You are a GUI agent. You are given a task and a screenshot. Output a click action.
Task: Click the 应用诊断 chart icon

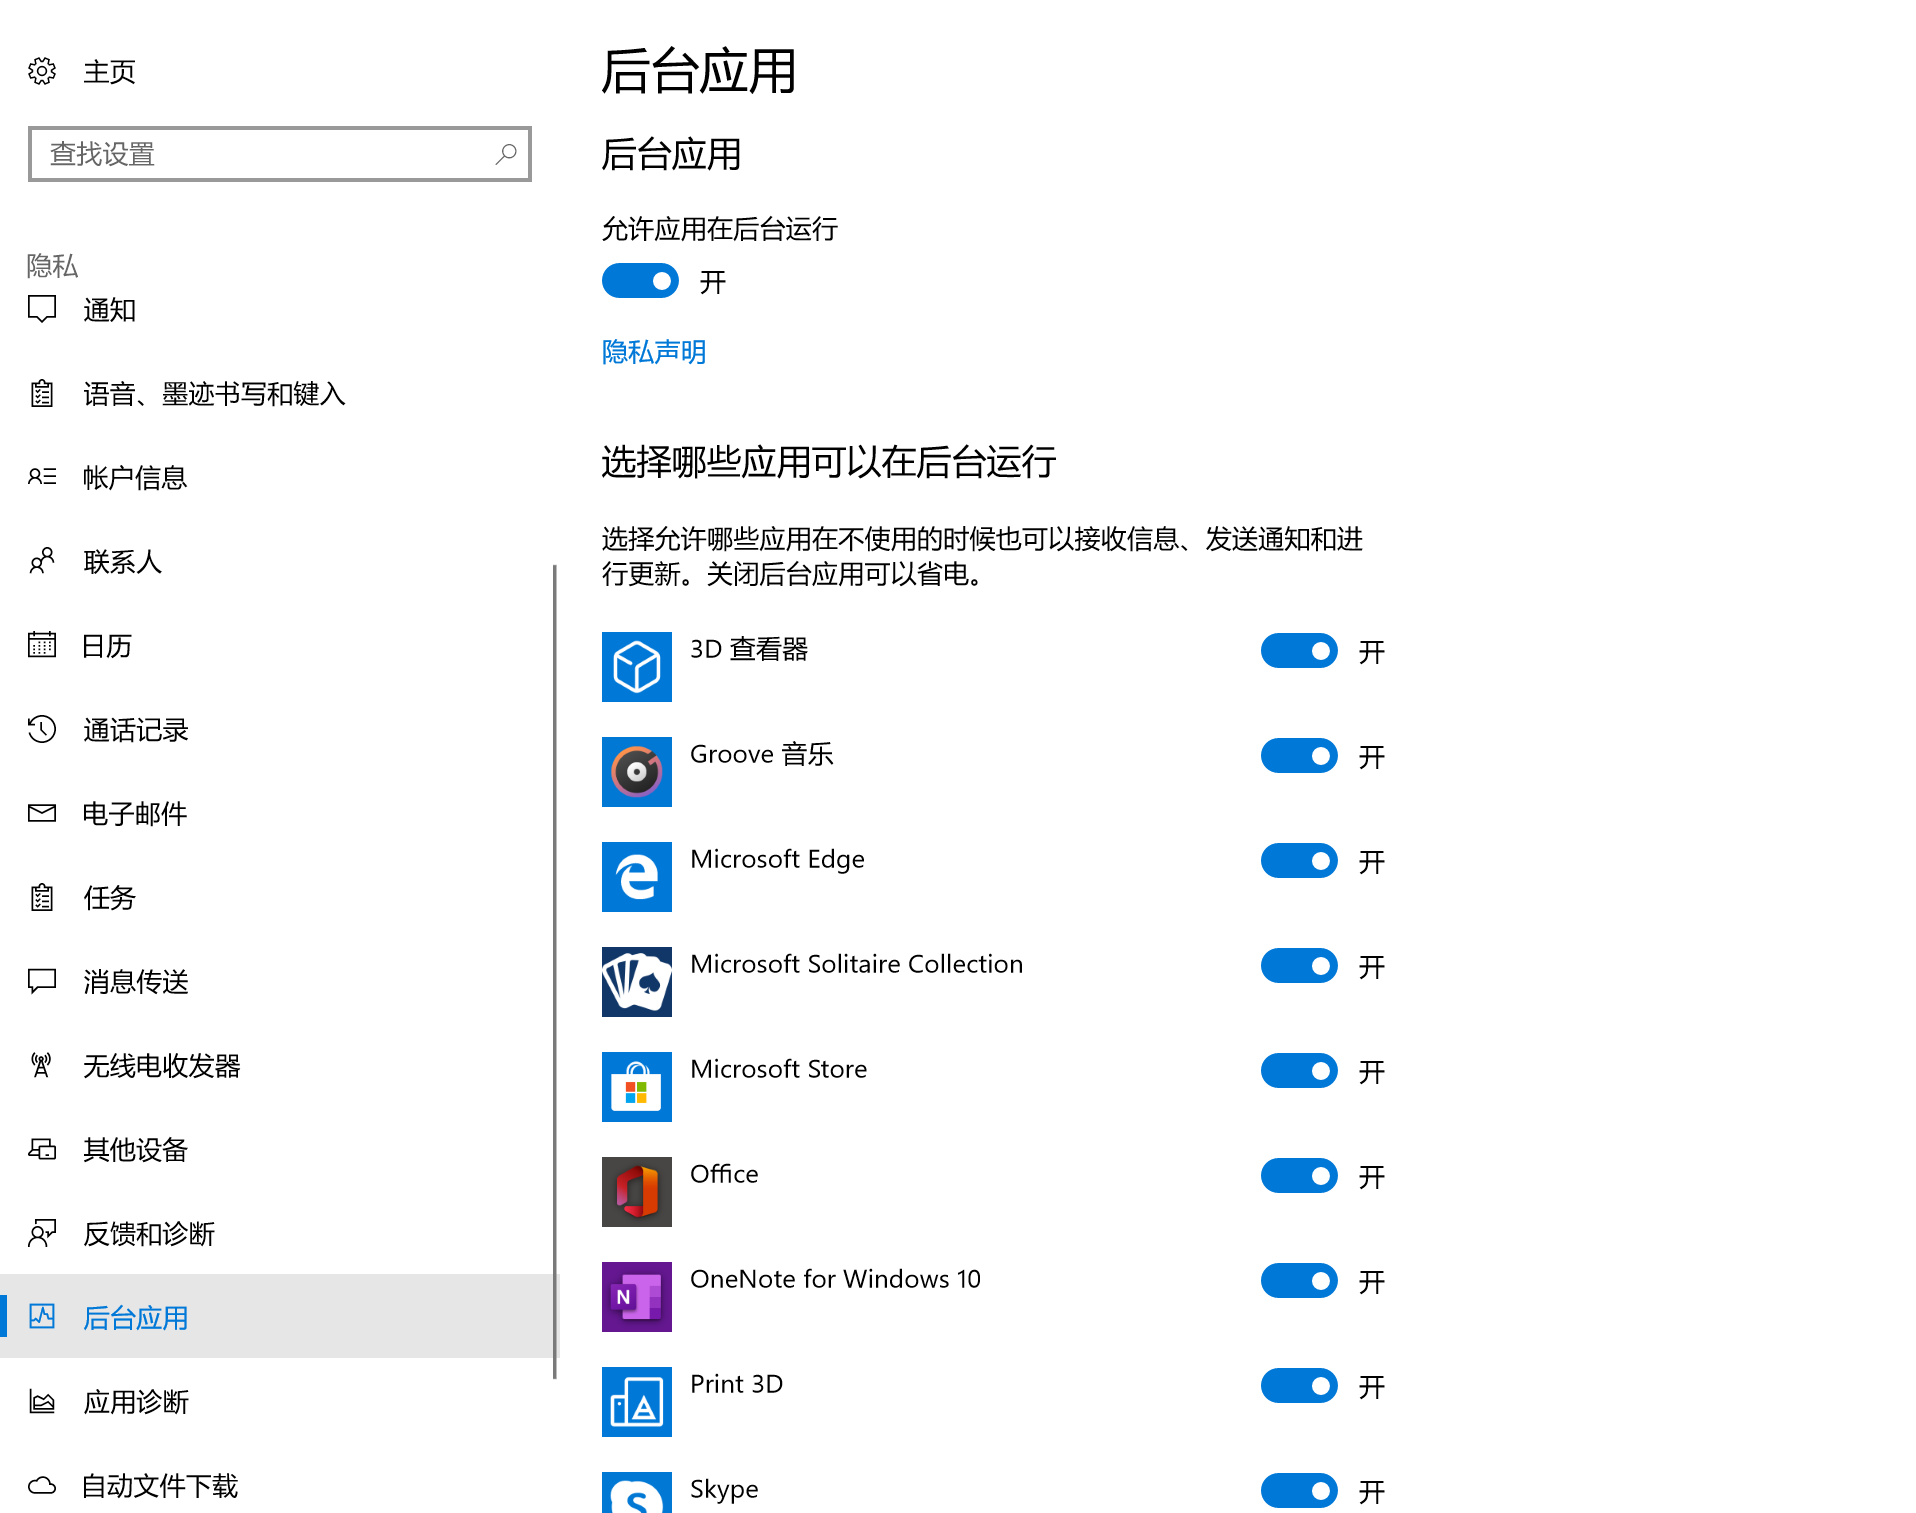42,1402
